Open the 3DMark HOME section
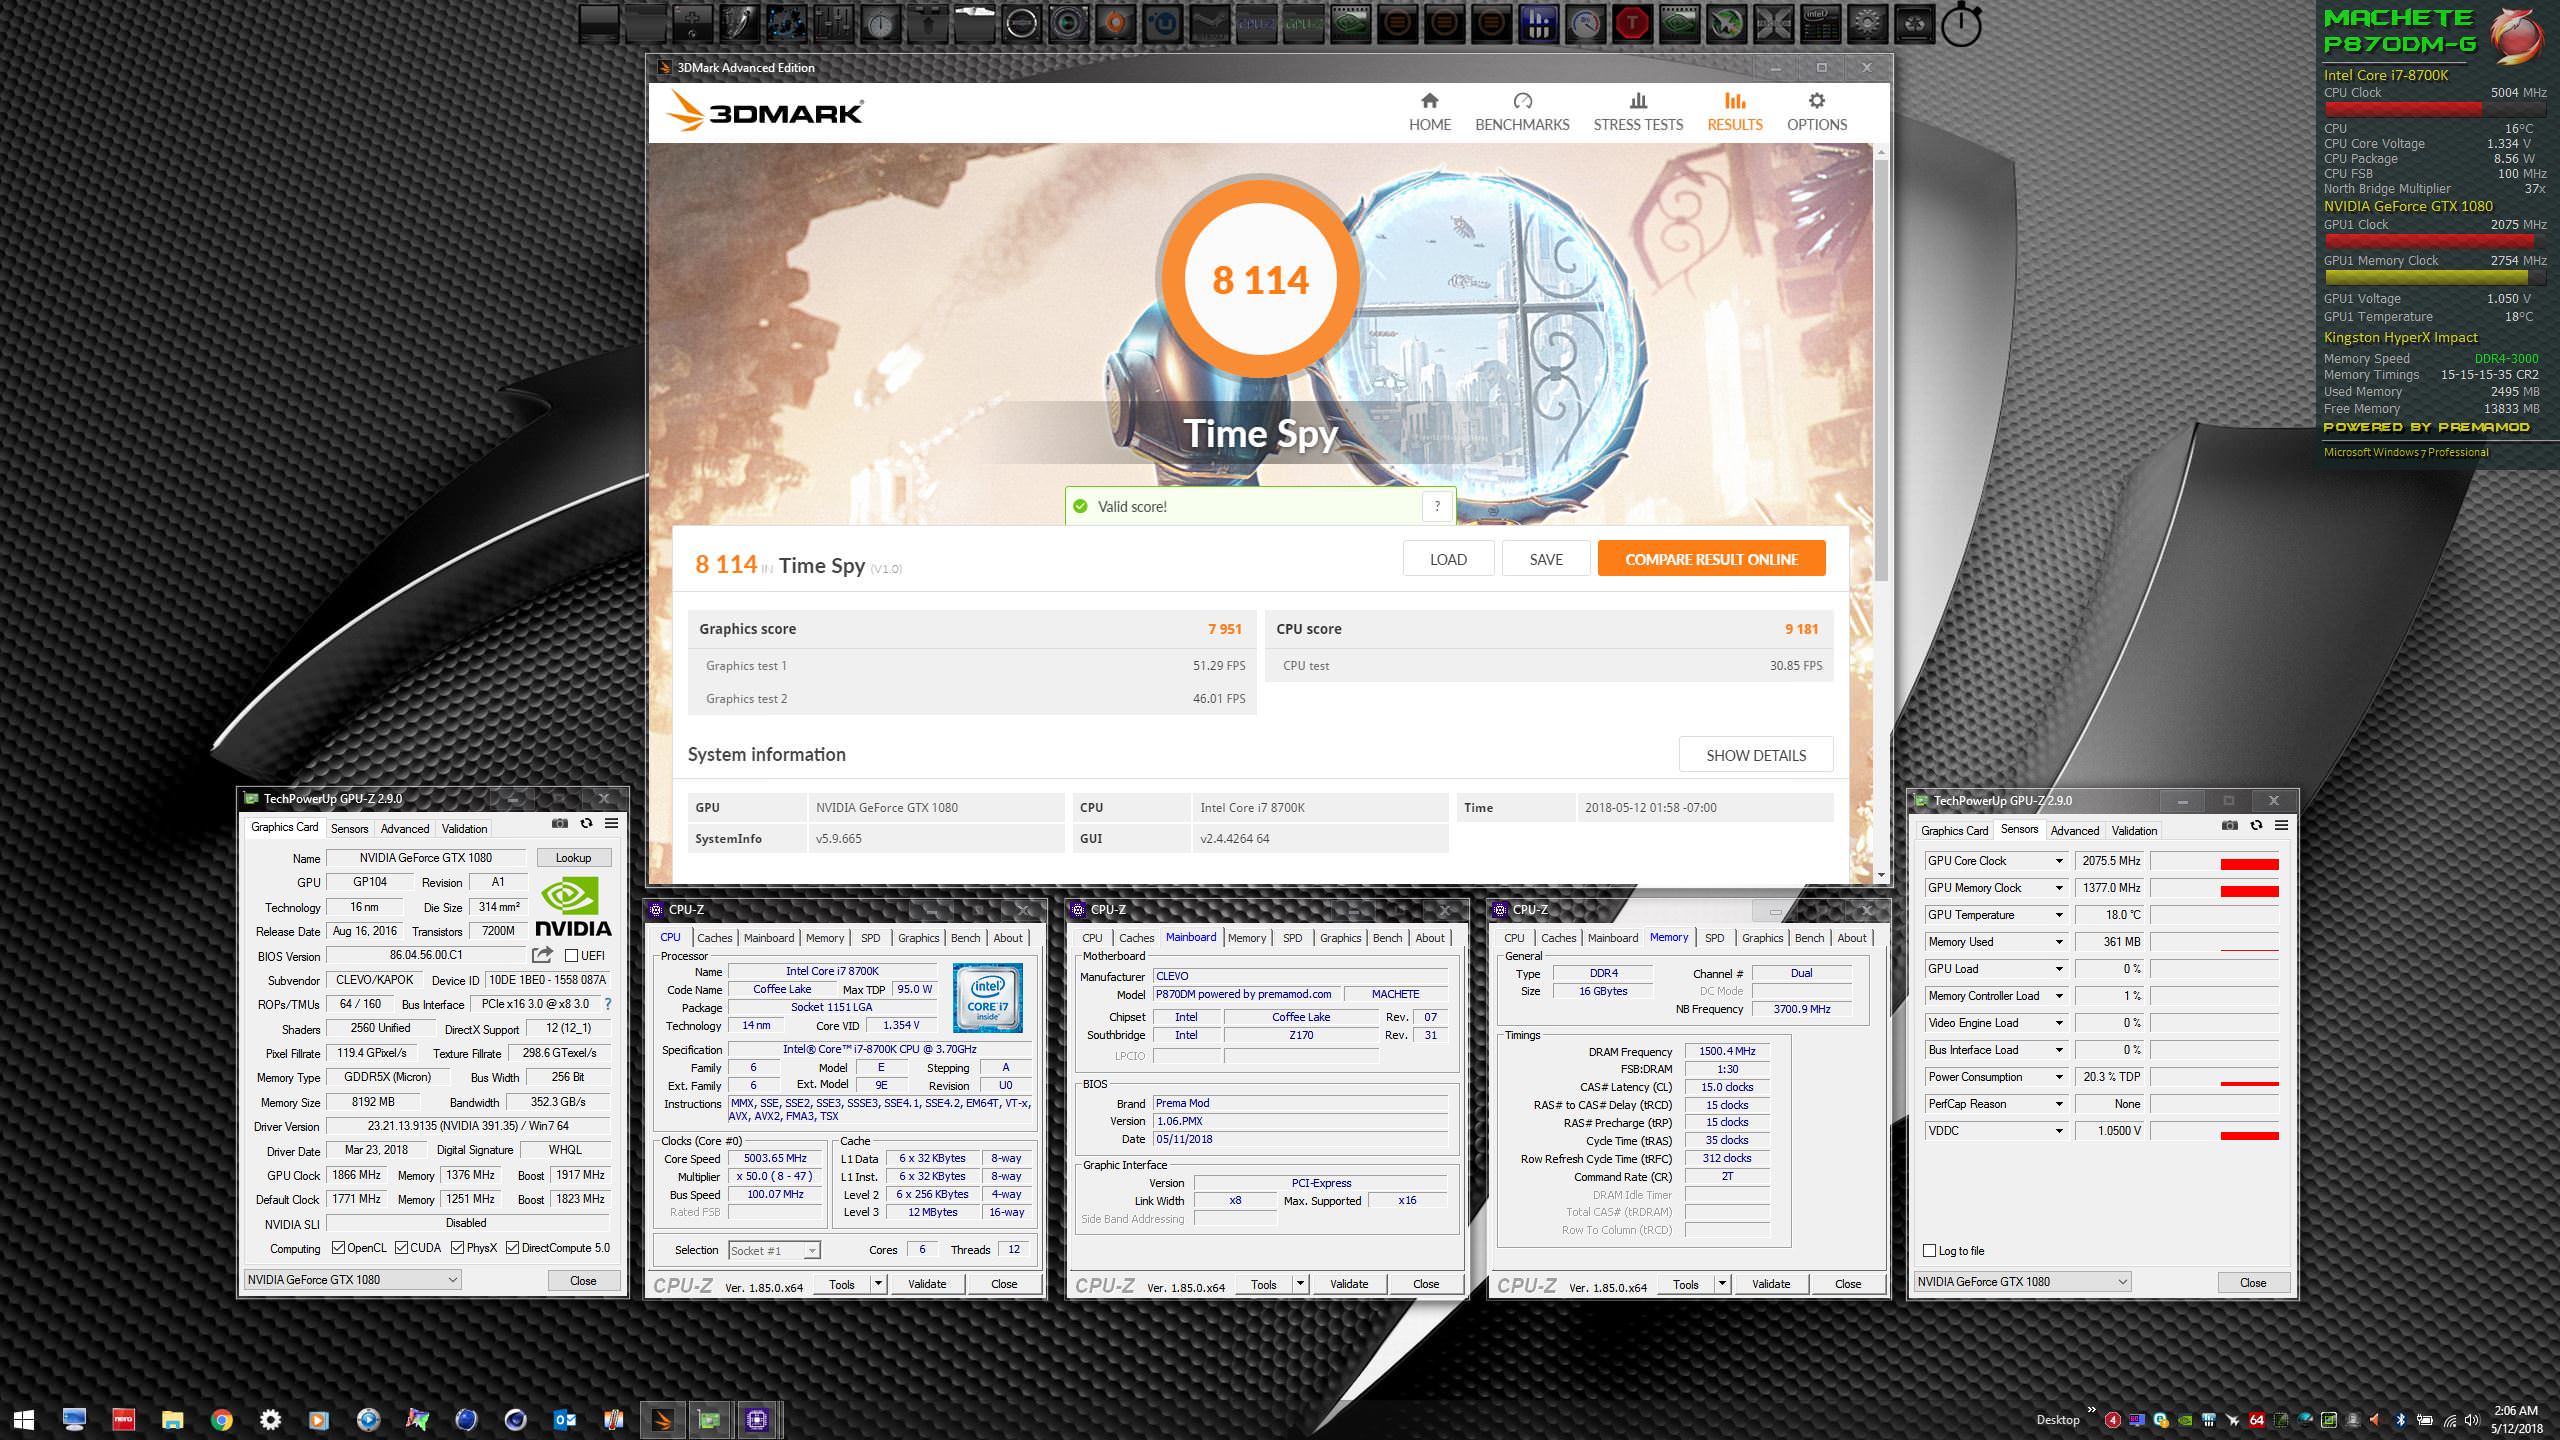This screenshot has width=2560, height=1440. (x=1429, y=112)
